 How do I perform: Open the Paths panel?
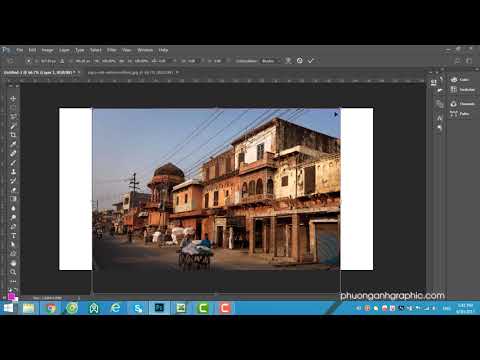pyautogui.click(x=460, y=114)
